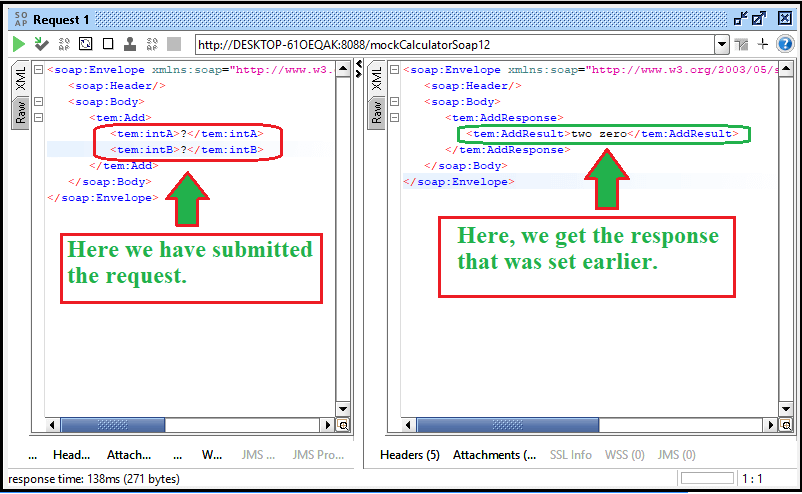This screenshot has height=494, width=802.
Task: Click the add-to-TestCase checkmark icon
Action: tap(41, 44)
